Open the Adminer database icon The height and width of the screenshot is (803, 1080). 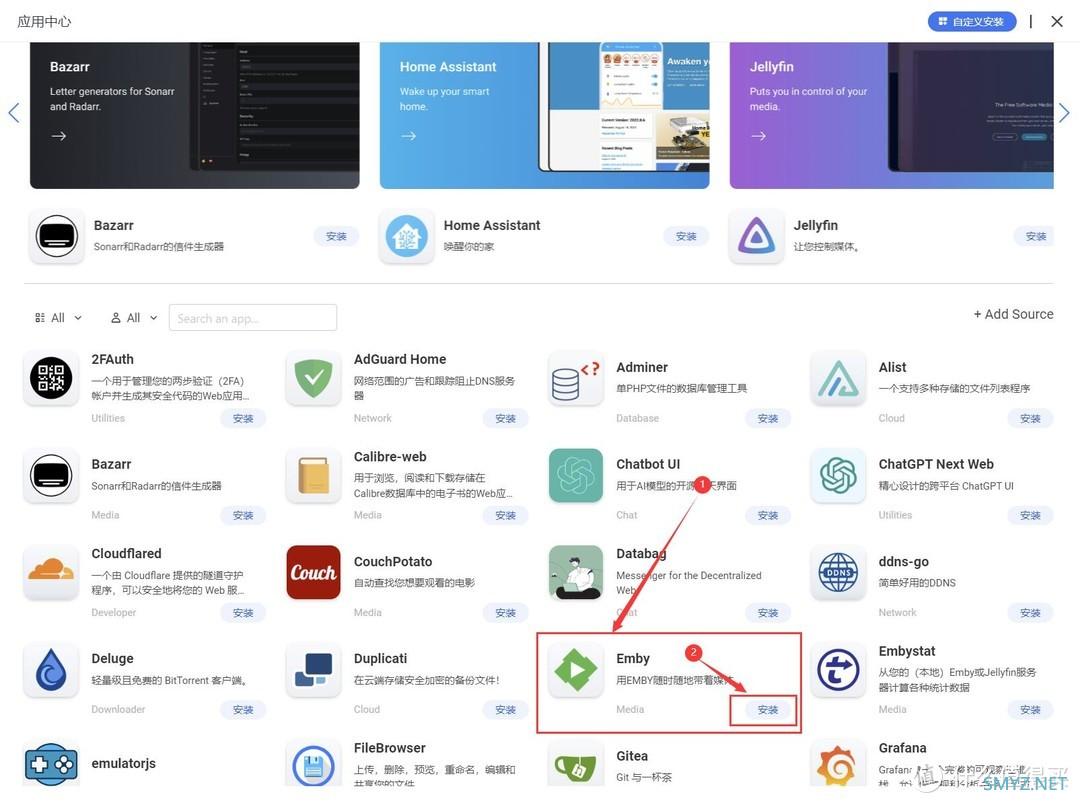[576, 378]
